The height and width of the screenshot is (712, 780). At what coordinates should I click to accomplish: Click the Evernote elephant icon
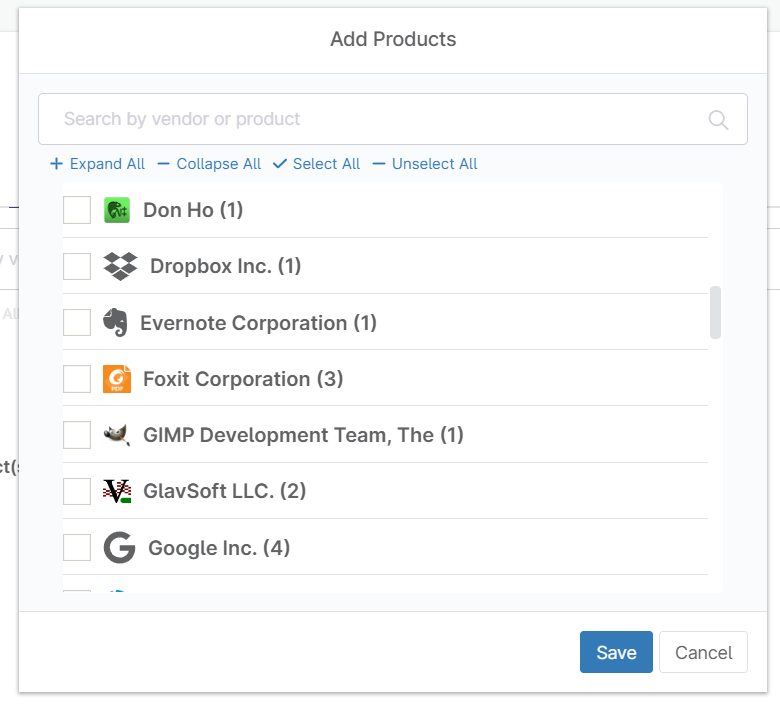(x=115, y=322)
